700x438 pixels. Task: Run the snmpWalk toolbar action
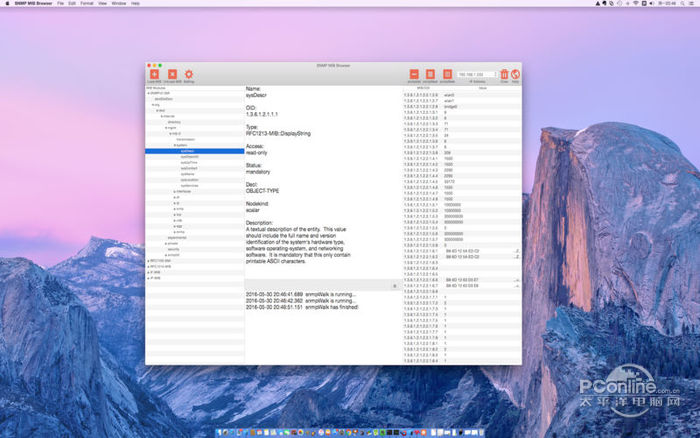tap(447, 74)
